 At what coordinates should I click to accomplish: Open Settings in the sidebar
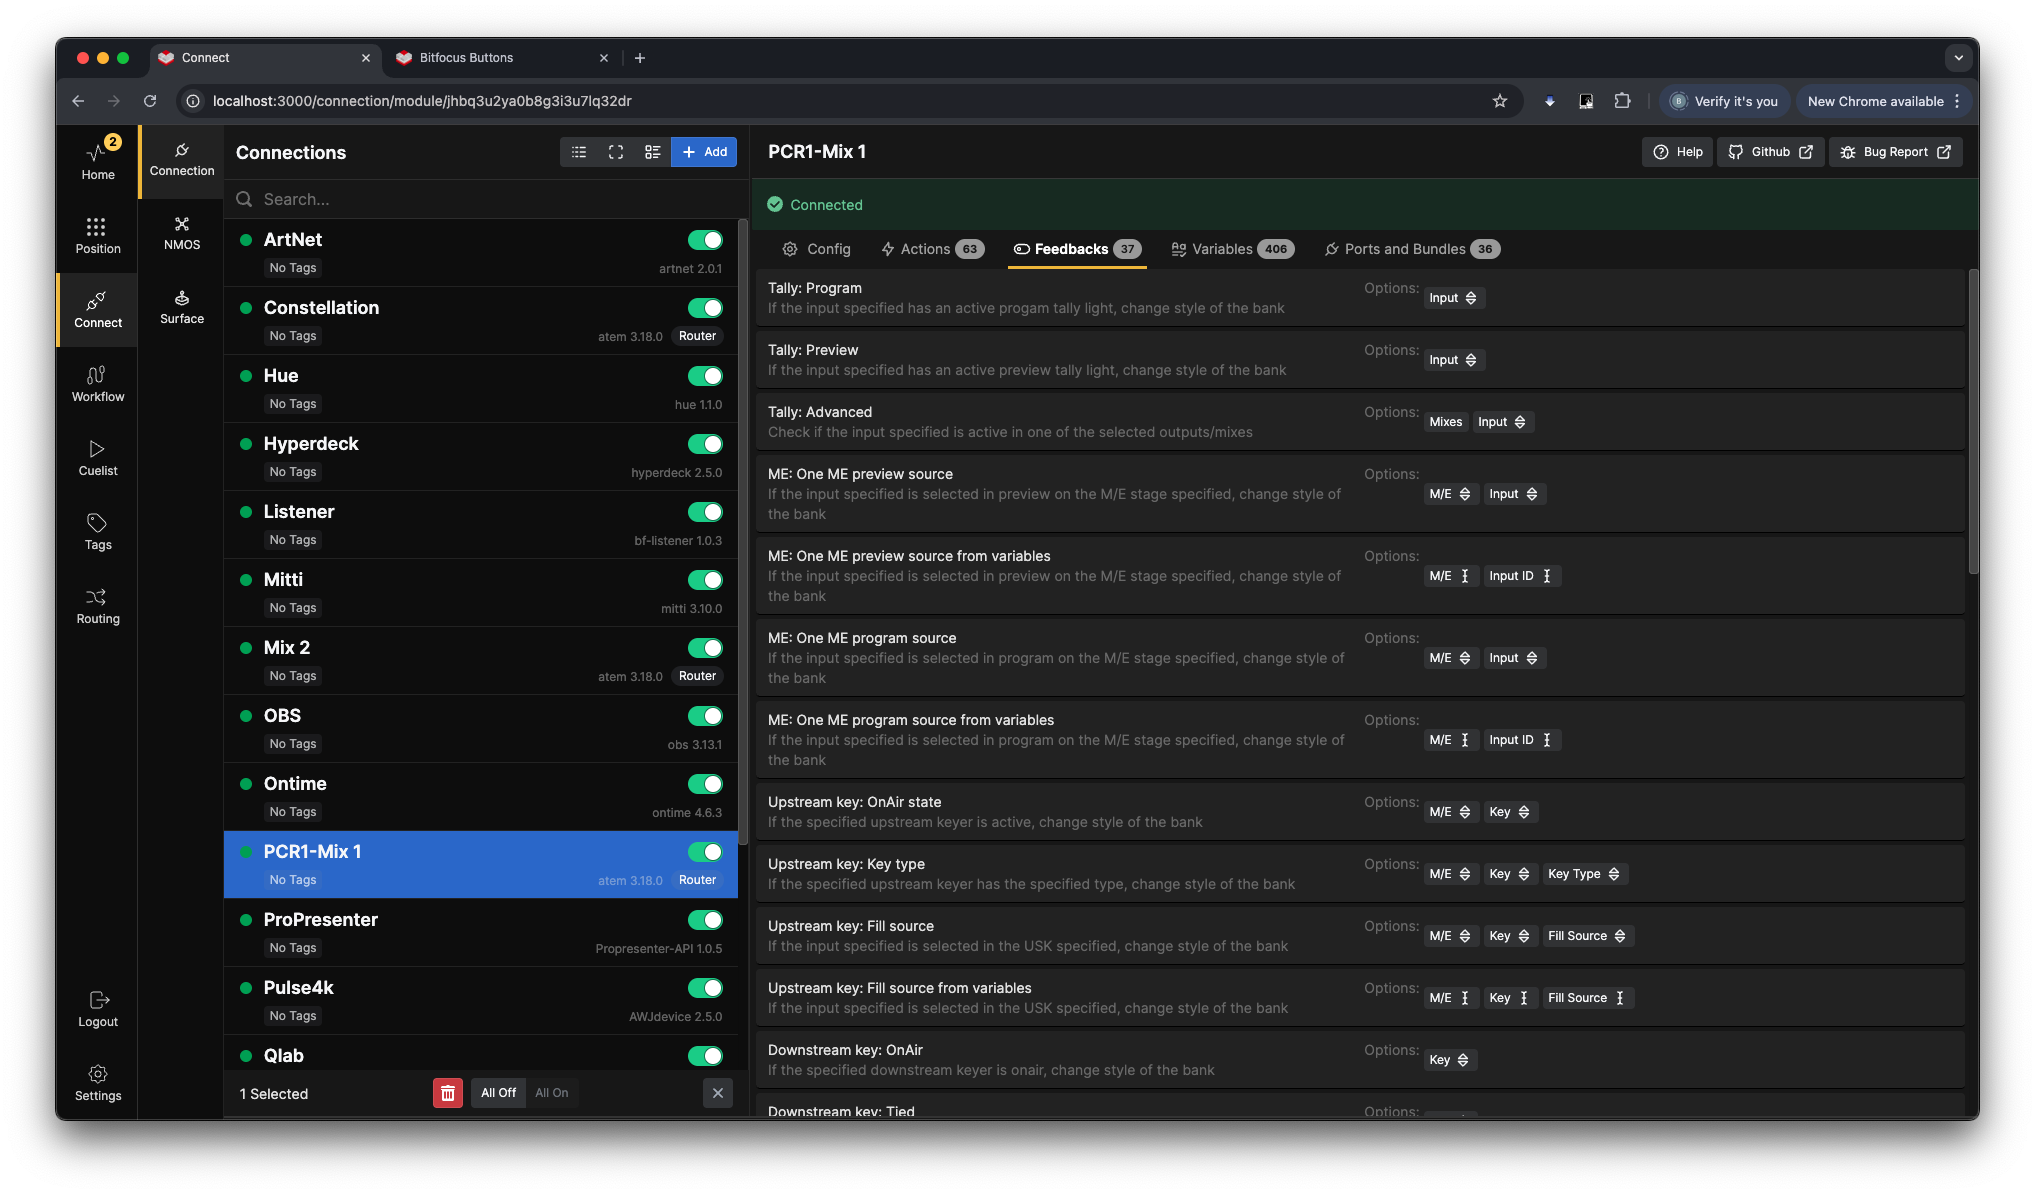[x=98, y=1083]
